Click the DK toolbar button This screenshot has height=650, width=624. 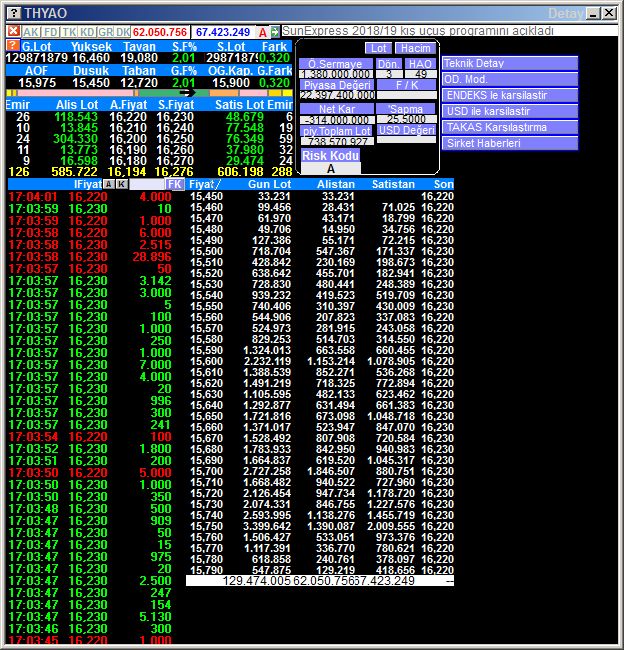point(123,32)
